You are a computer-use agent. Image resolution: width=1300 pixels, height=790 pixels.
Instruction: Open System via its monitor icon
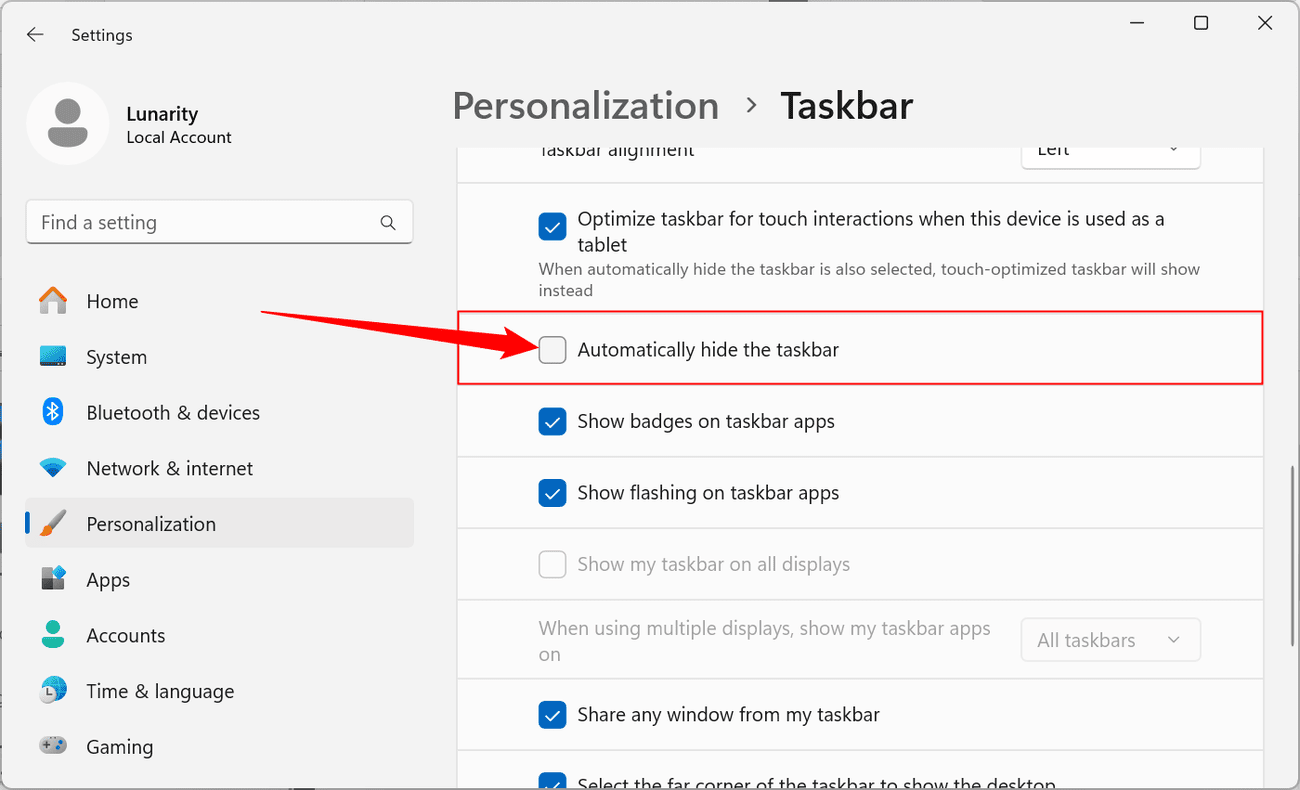coord(53,357)
